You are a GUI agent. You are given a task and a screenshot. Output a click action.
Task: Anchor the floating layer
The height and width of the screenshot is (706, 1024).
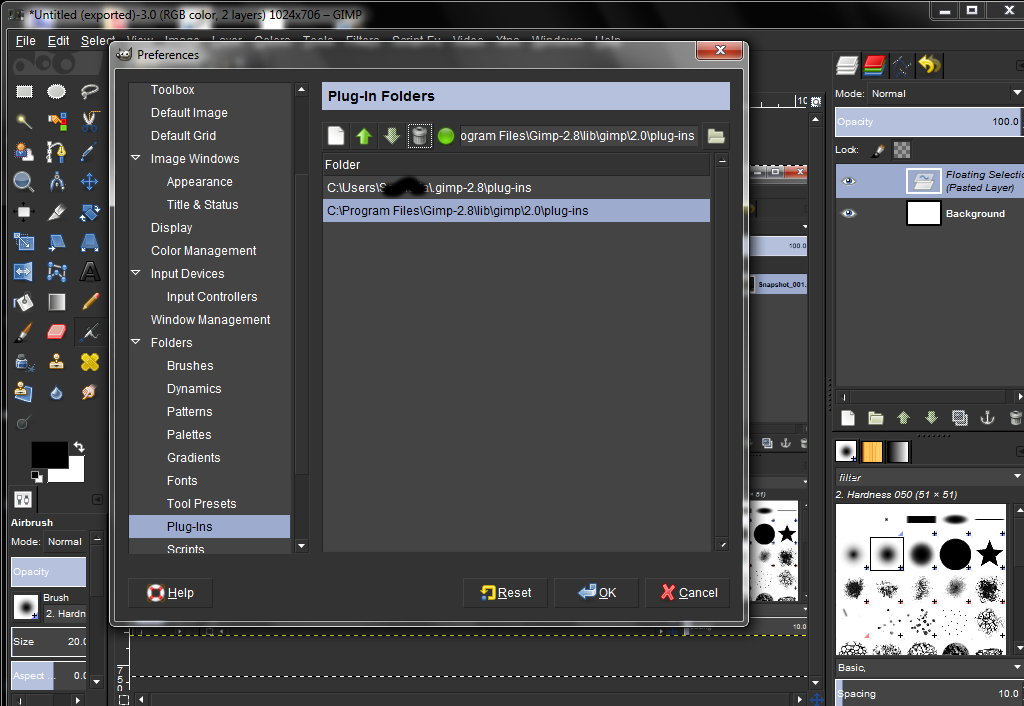[987, 418]
